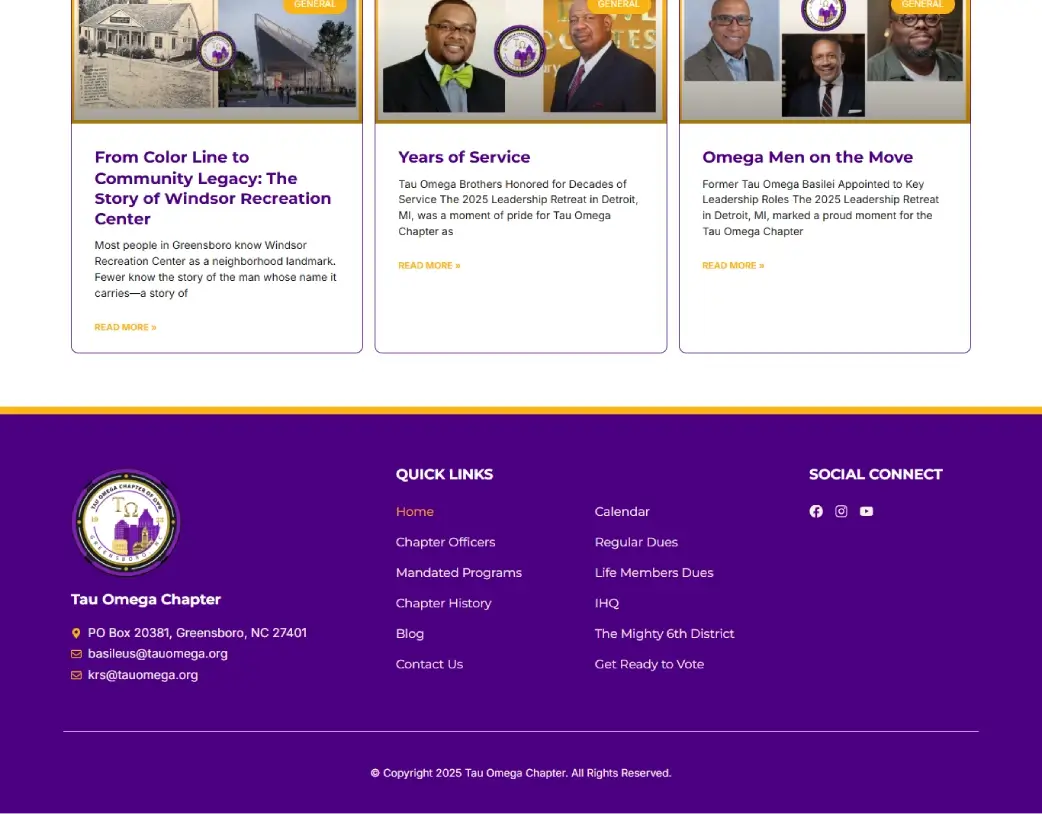The width and height of the screenshot is (1042, 814).
Task: Open the Chapter History link
Action: click(443, 603)
